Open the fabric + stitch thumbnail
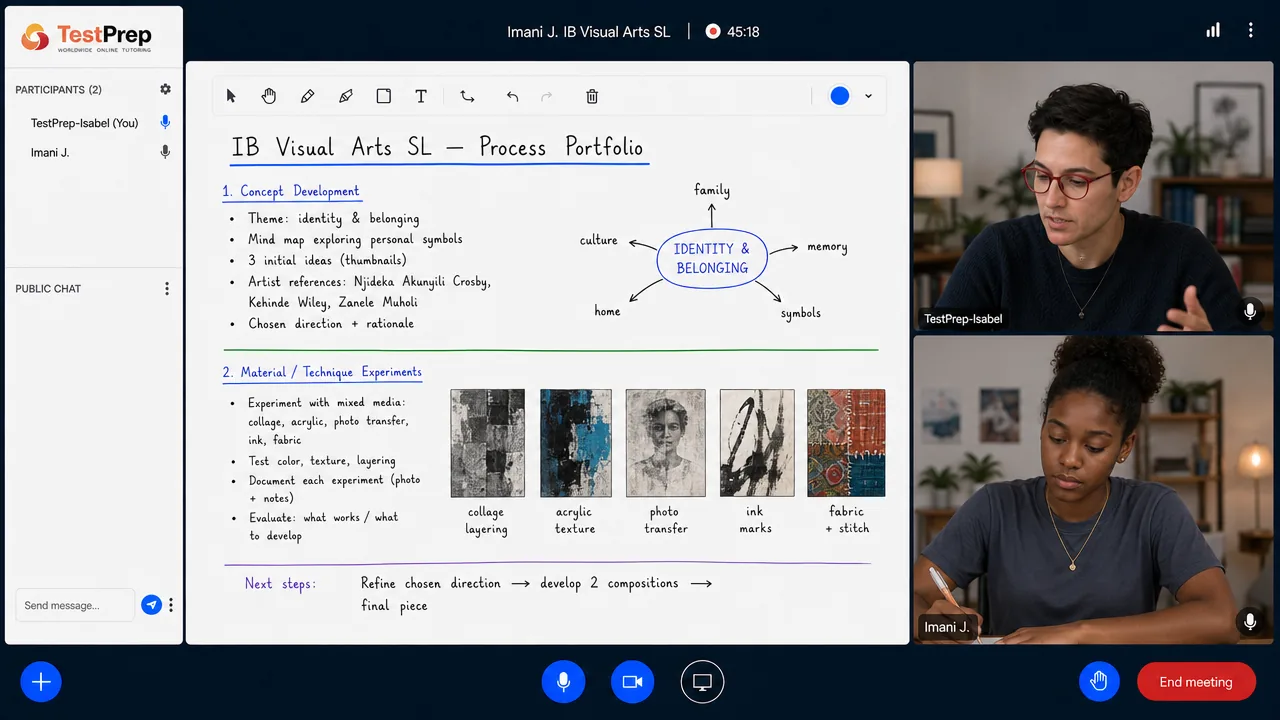 pos(846,443)
